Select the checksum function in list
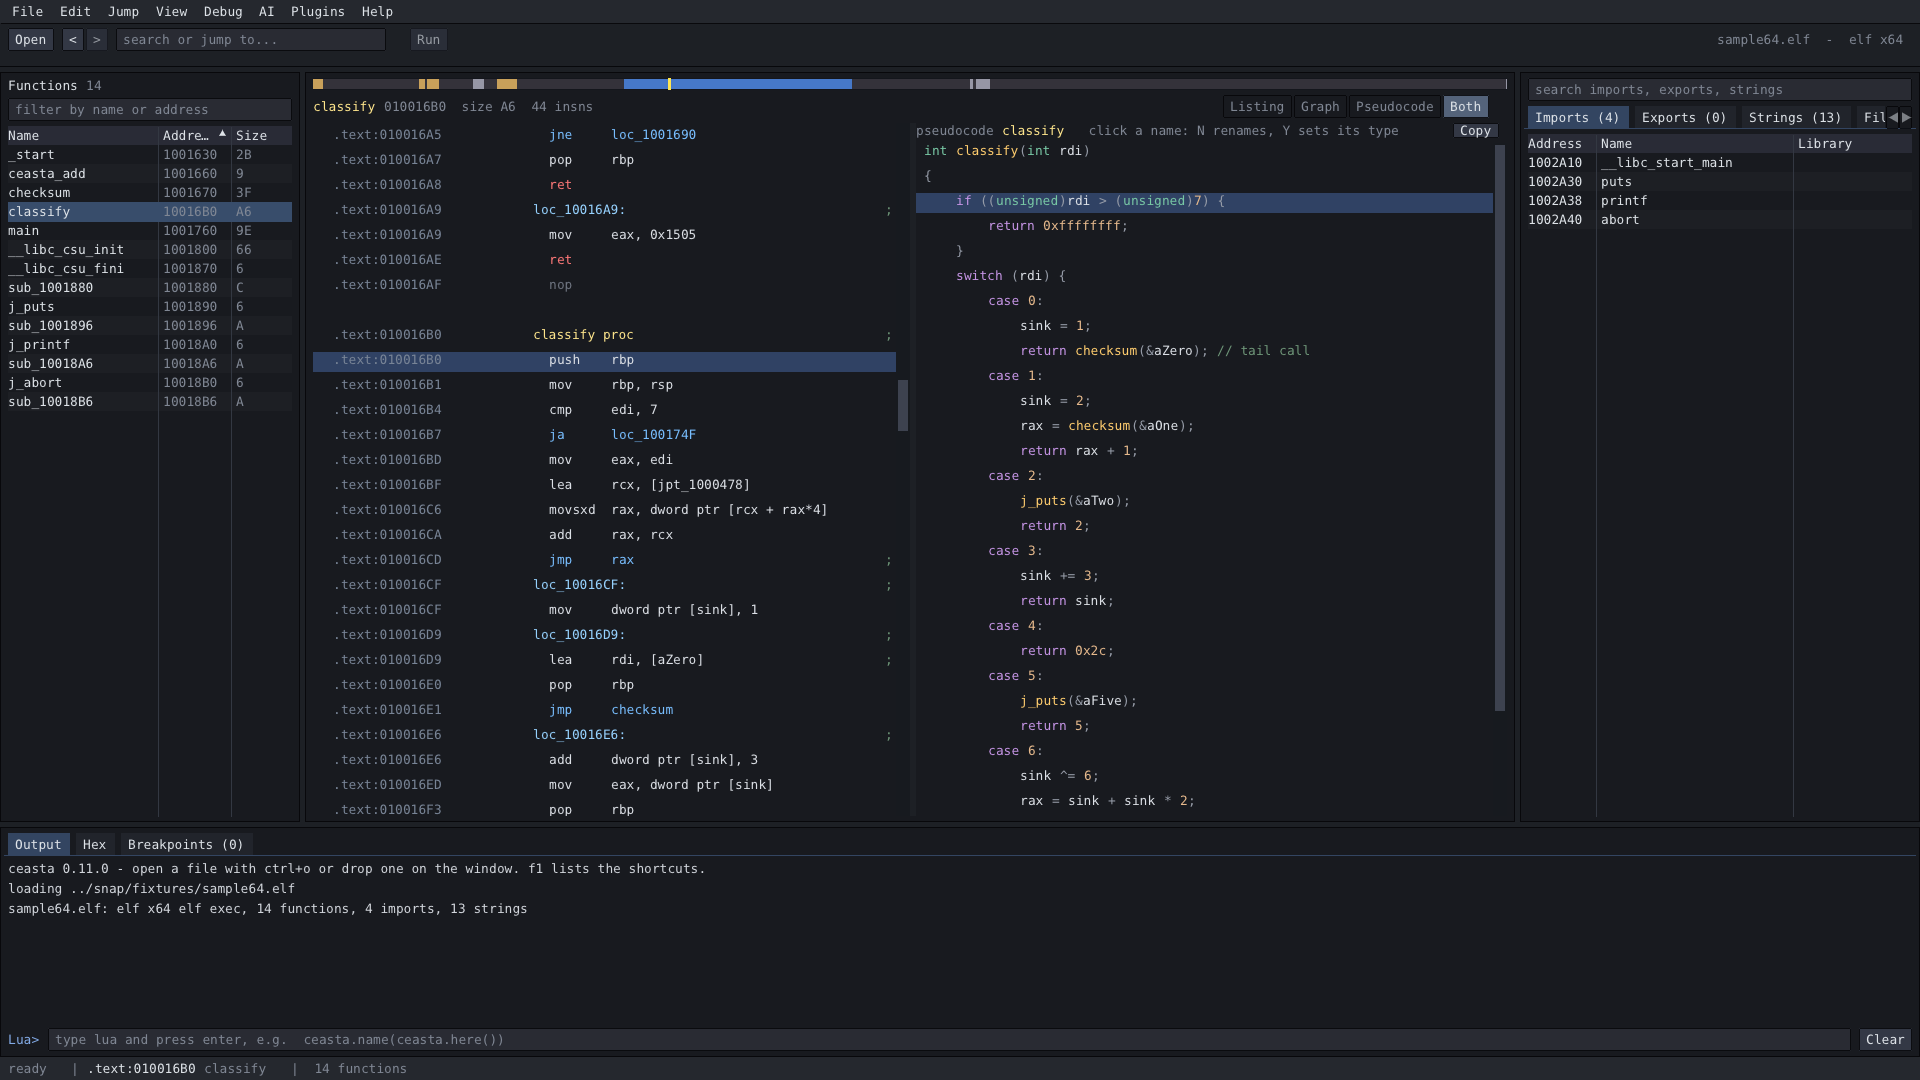 [150, 193]
